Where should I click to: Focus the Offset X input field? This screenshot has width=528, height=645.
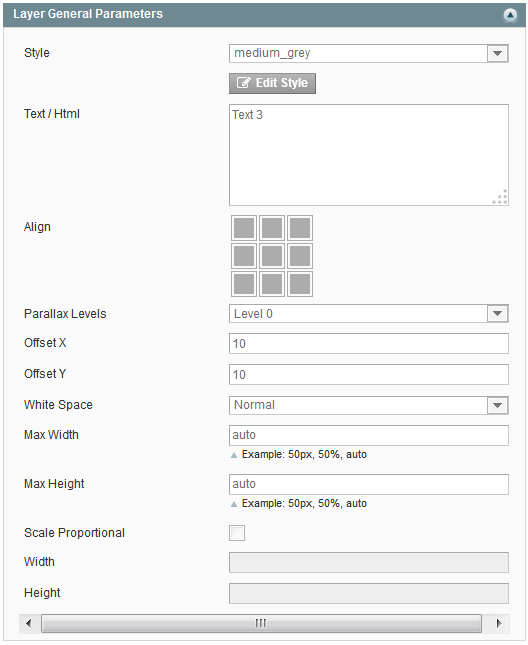[x=369, y=343]
